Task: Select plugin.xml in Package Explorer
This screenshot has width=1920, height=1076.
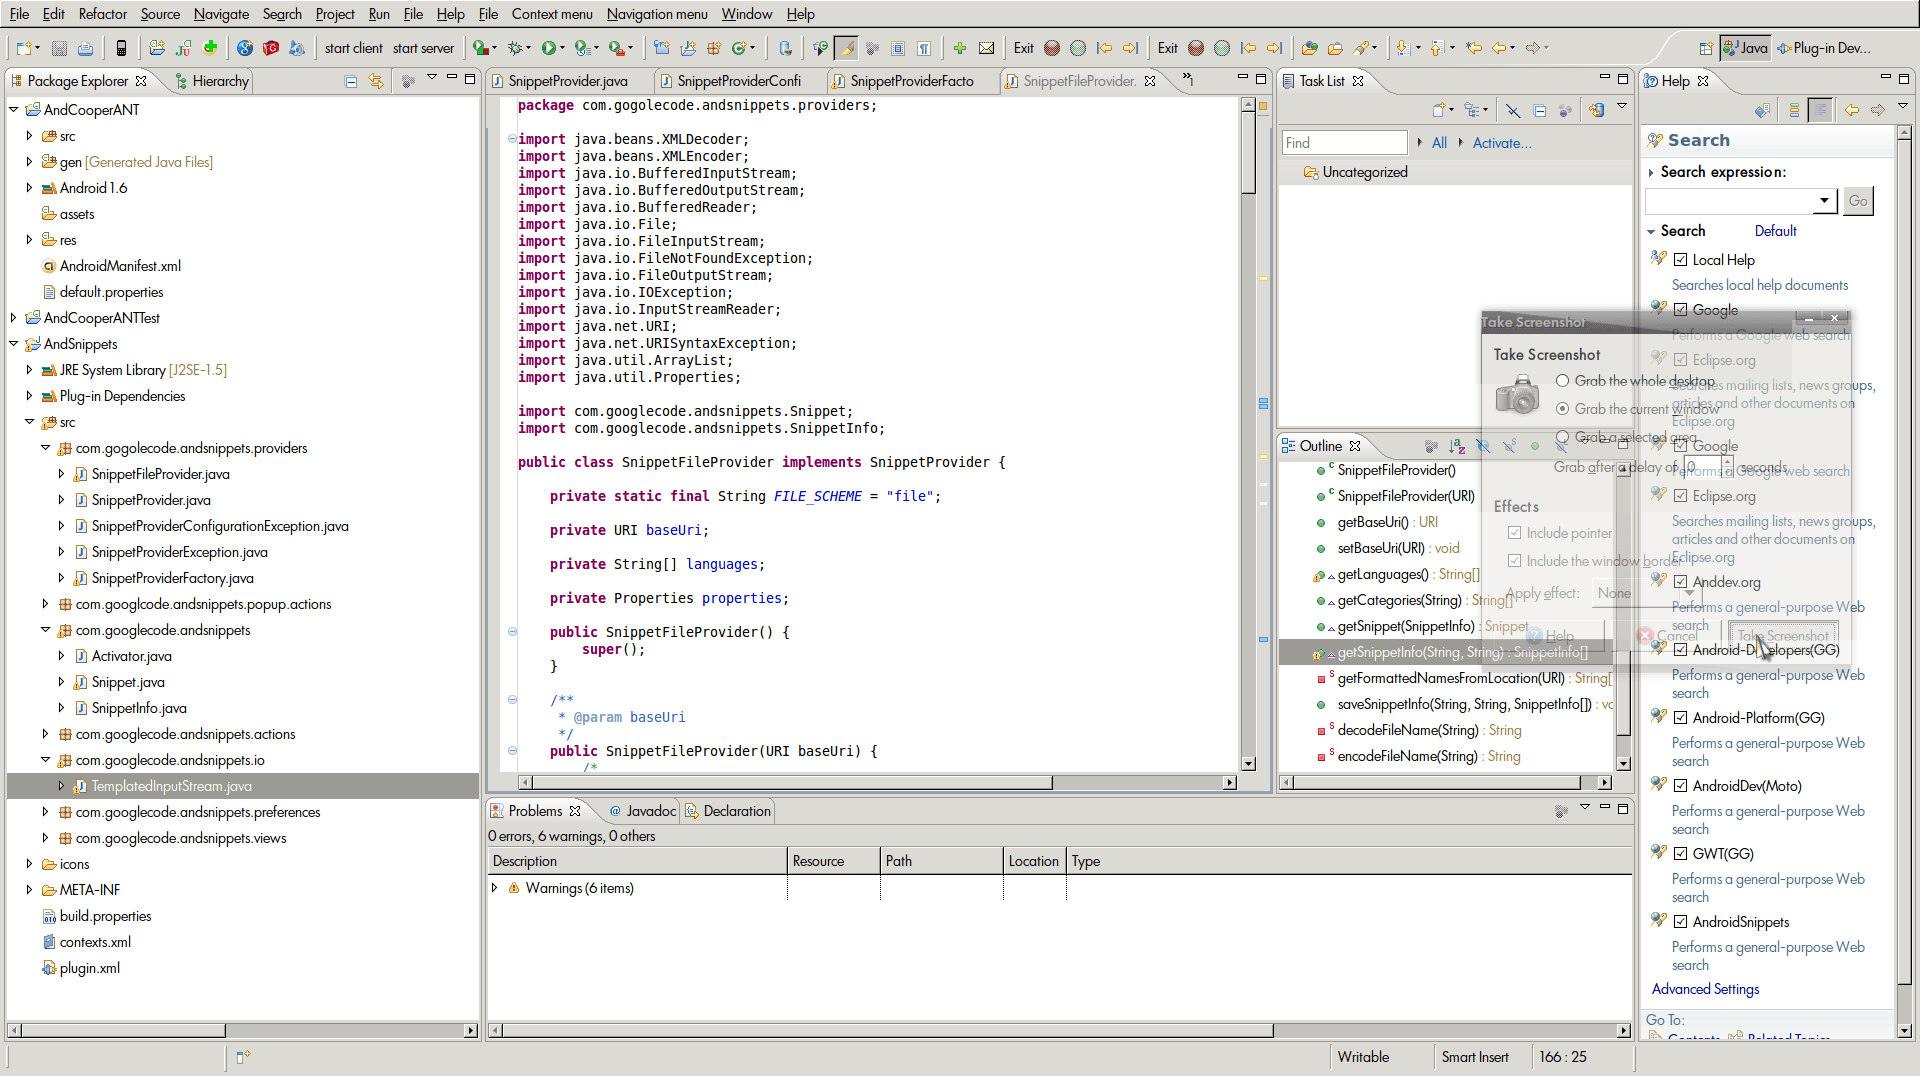Action: point(89,968)
